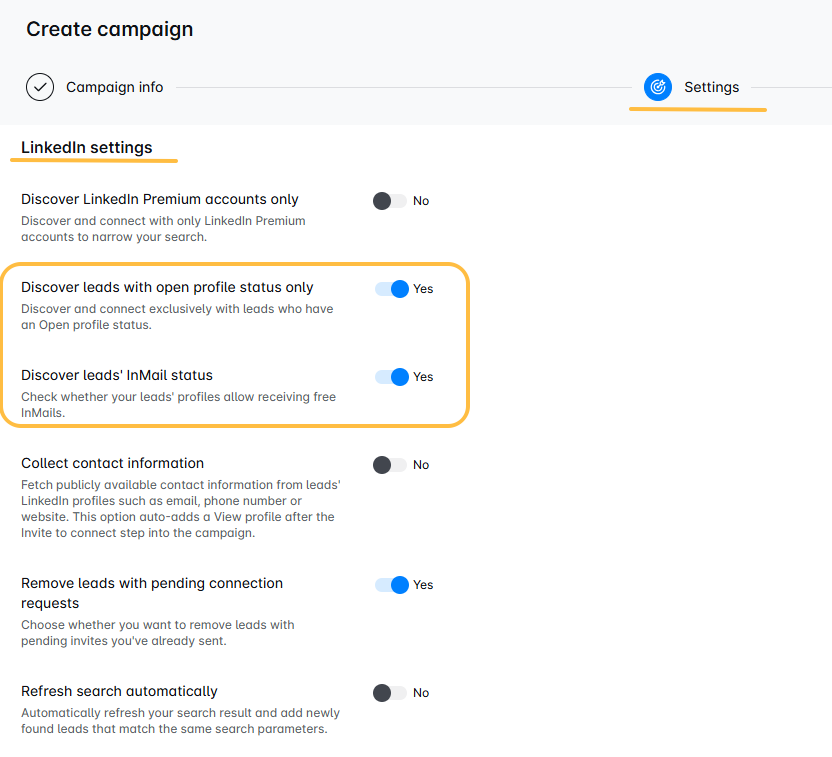
Task: Select the Settings step label
Action: (x=712, y=87)
